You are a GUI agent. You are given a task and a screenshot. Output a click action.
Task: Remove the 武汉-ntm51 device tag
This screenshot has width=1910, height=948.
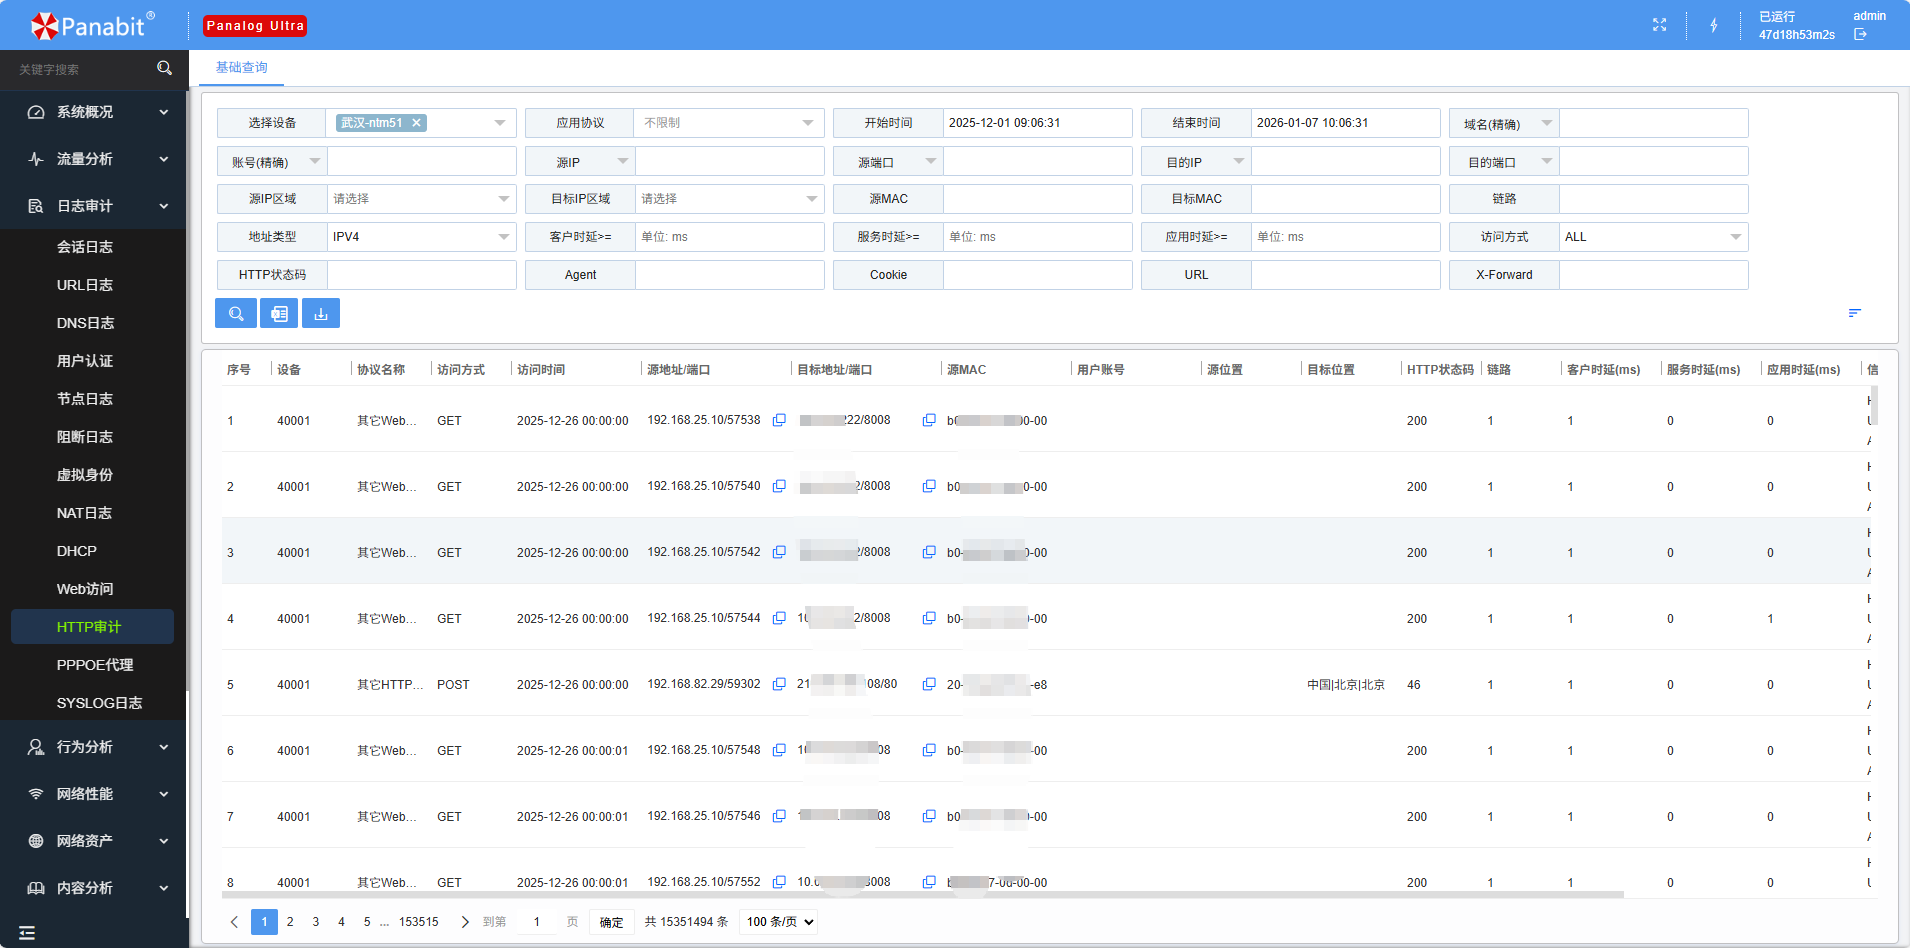pos(417,123)
